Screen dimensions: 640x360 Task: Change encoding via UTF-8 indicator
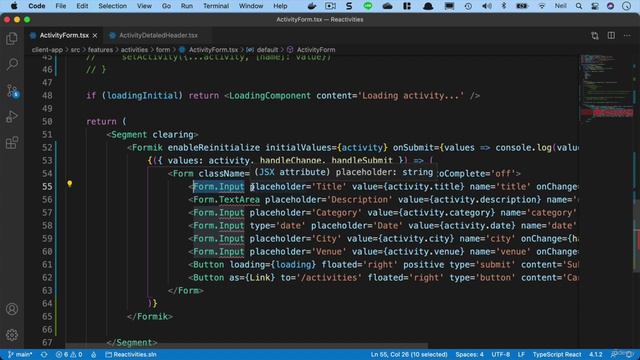pos(500,354)
